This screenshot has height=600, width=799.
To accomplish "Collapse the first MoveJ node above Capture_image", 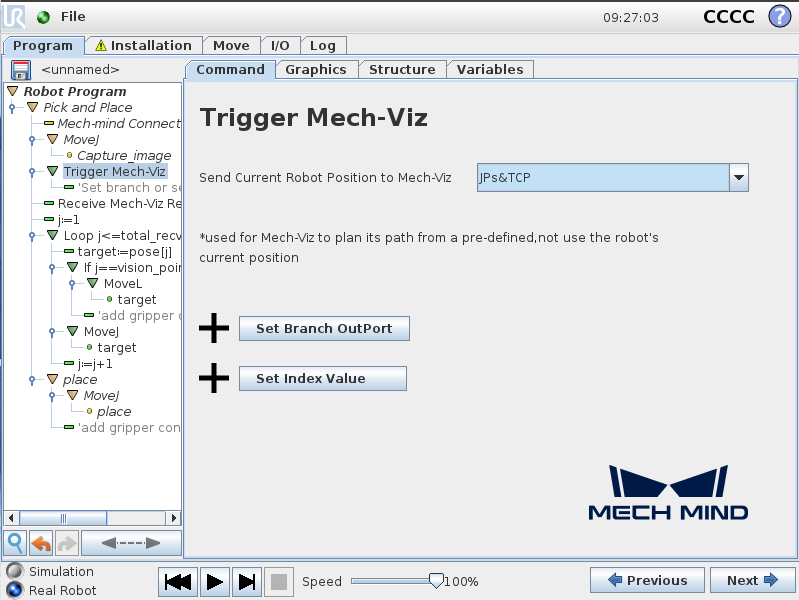I will [52, 139].
